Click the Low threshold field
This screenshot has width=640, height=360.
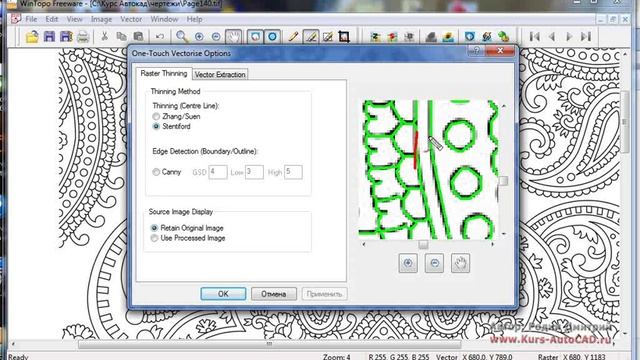[254, 172]
